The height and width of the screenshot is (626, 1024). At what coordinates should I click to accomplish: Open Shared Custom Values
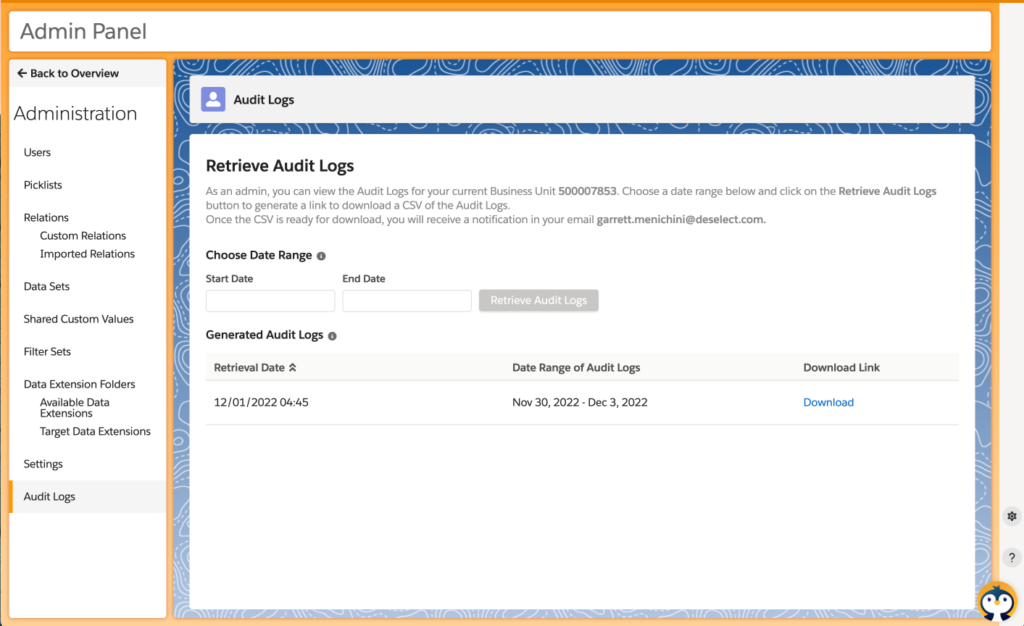(x=78, y=319)
